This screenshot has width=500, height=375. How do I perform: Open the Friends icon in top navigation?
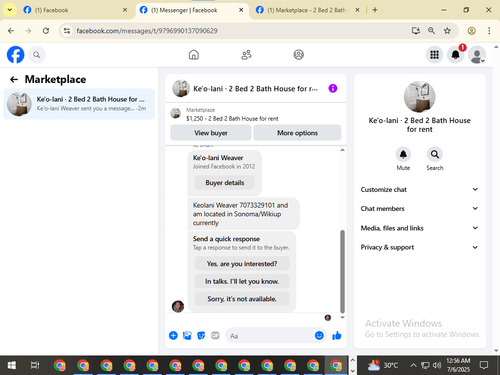point(246,55)
